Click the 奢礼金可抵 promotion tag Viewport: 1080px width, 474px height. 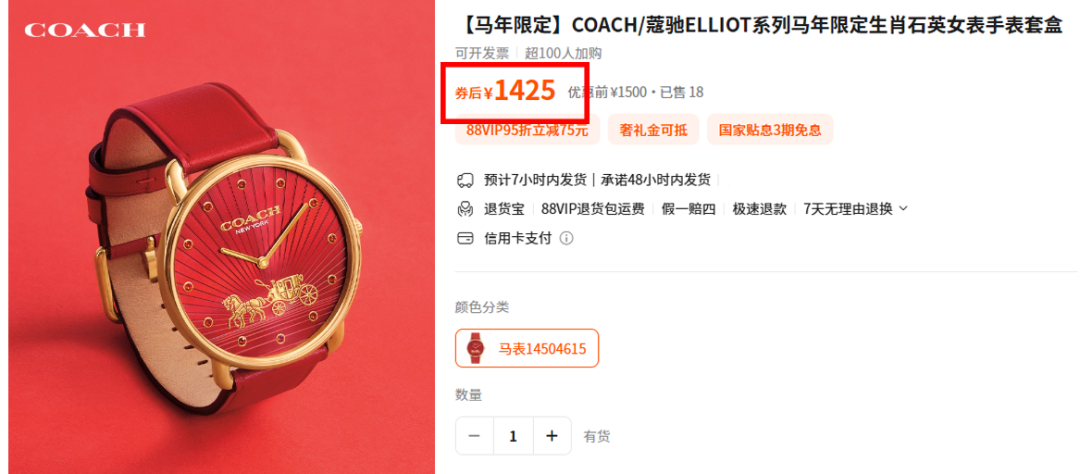coord(653,130)
